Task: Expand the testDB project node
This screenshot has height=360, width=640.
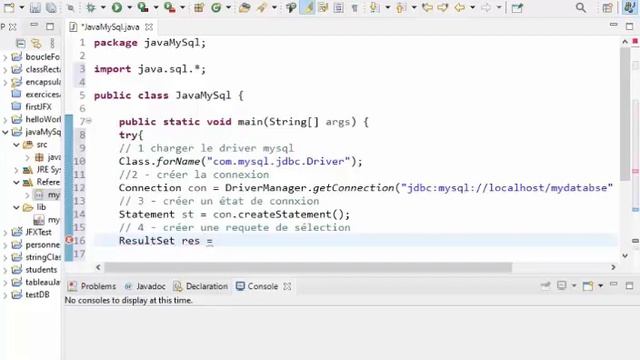Action: [5, 295]
